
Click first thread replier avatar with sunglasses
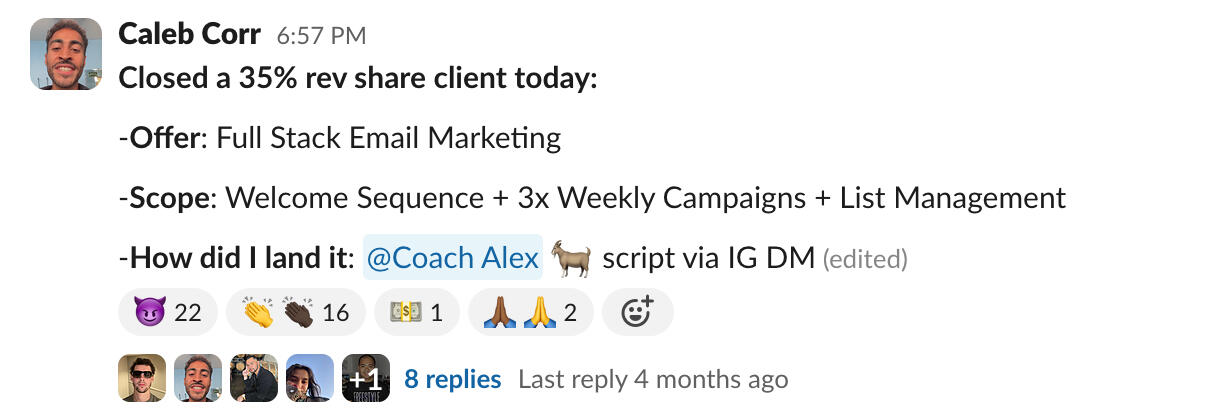142,379
